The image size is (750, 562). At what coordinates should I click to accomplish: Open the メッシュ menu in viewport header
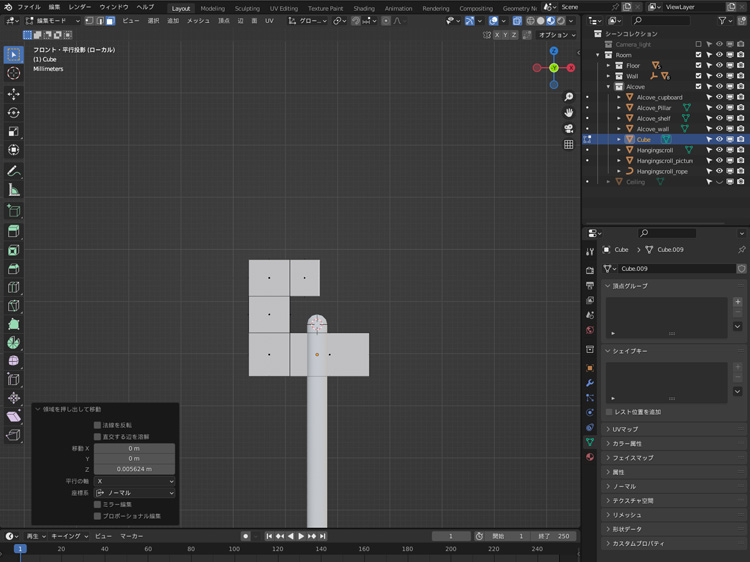tap(199, 20)
